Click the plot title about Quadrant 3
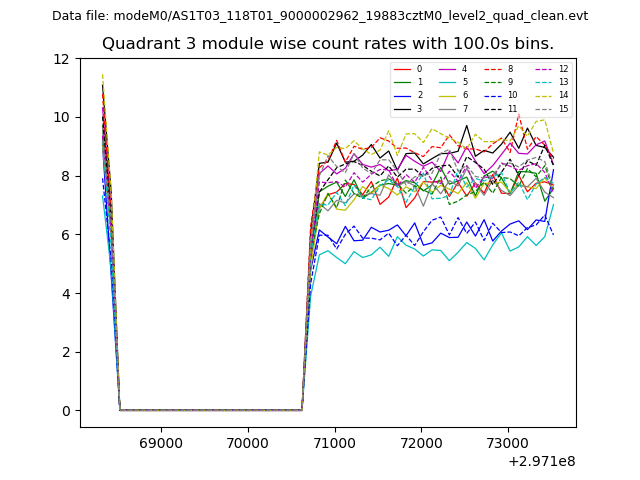This screenshot has width=640, height=480. pos(328,44)
